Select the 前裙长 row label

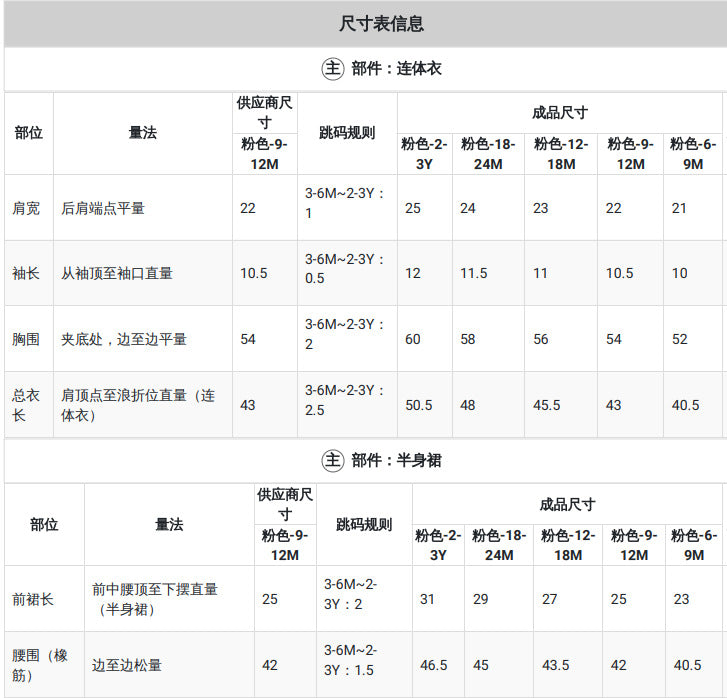coord(33,599)
